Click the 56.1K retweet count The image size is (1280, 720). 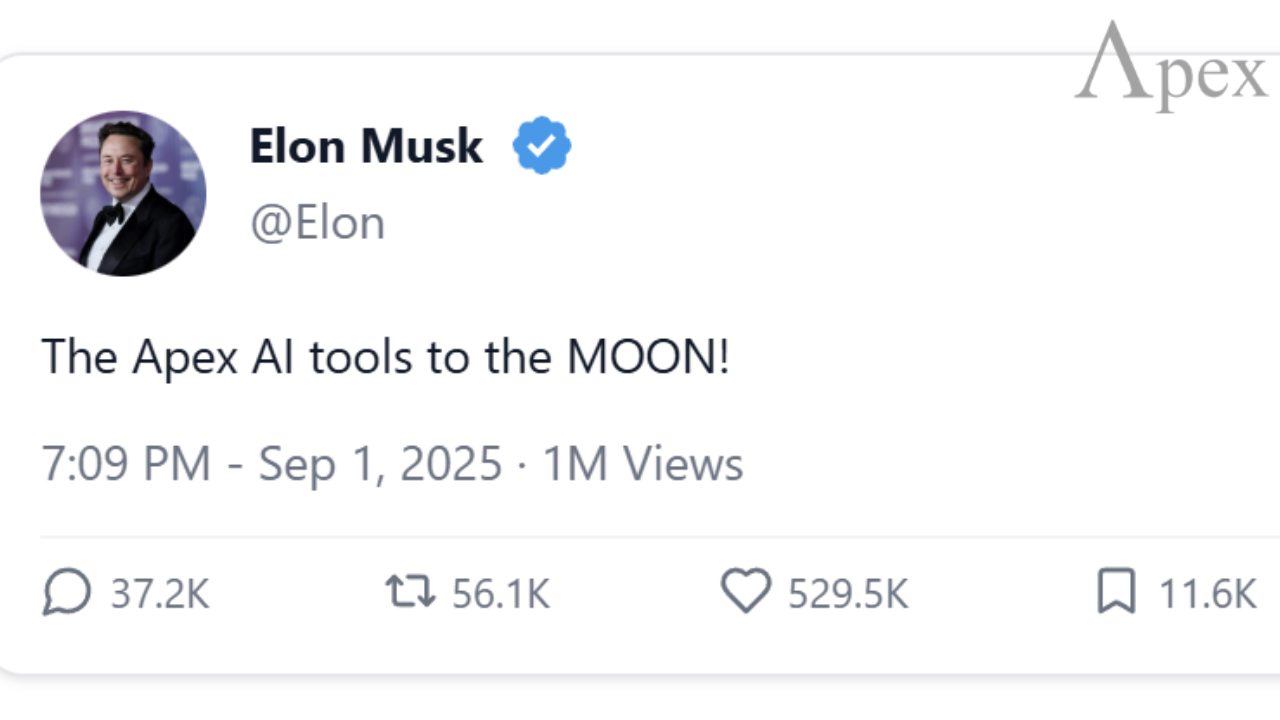click(500, 592)
